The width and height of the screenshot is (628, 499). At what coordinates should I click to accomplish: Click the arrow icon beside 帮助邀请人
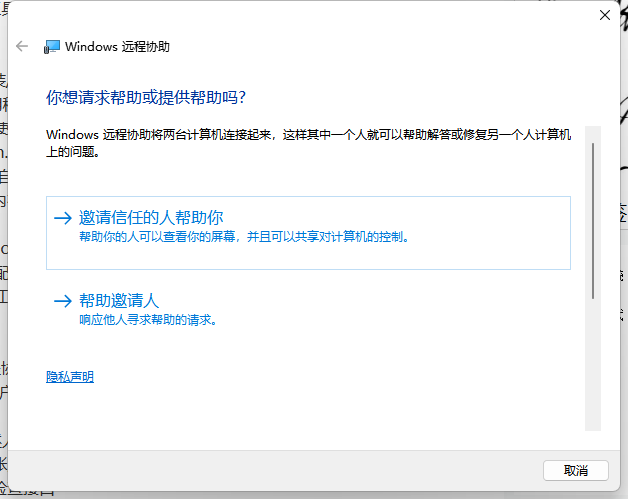click(63, 301)
